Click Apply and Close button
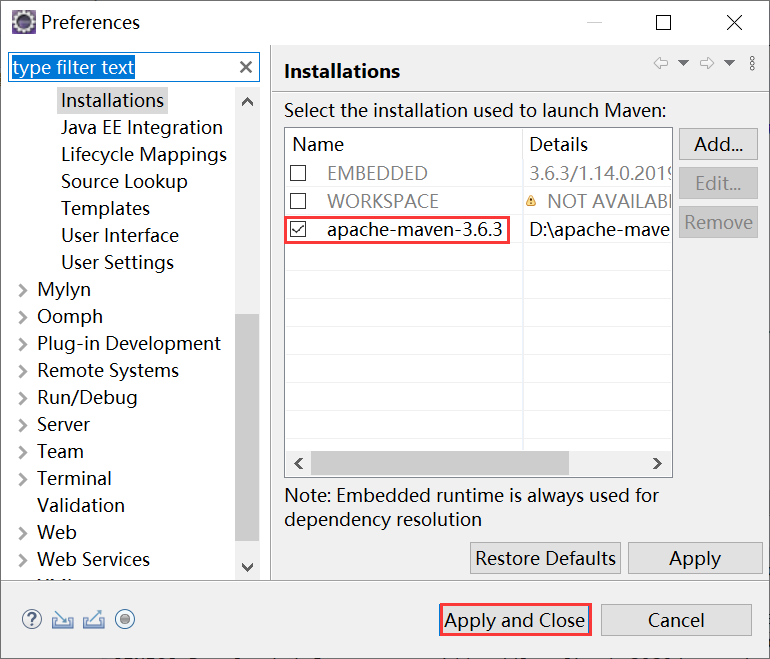This screenshot has width=770, height=659. (x=515, y=620)
